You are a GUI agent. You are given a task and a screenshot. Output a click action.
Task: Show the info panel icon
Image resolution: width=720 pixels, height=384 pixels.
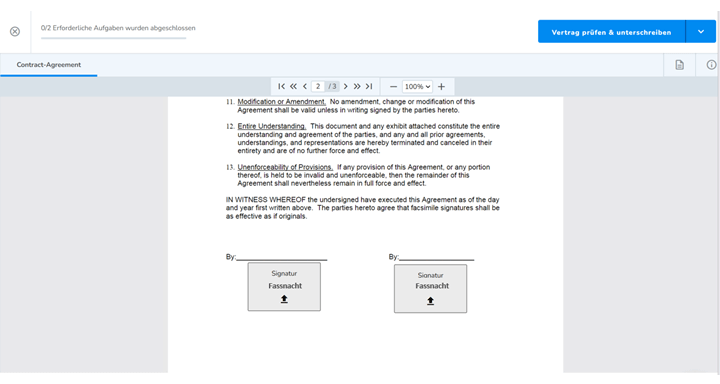(711, 65)
